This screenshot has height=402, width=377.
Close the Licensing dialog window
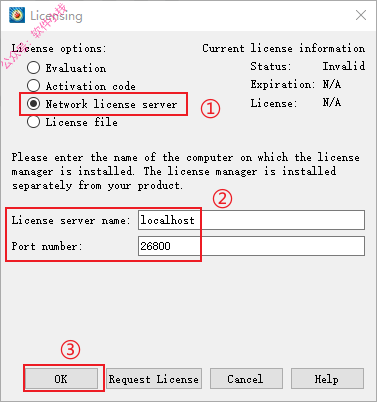[361, 15]
